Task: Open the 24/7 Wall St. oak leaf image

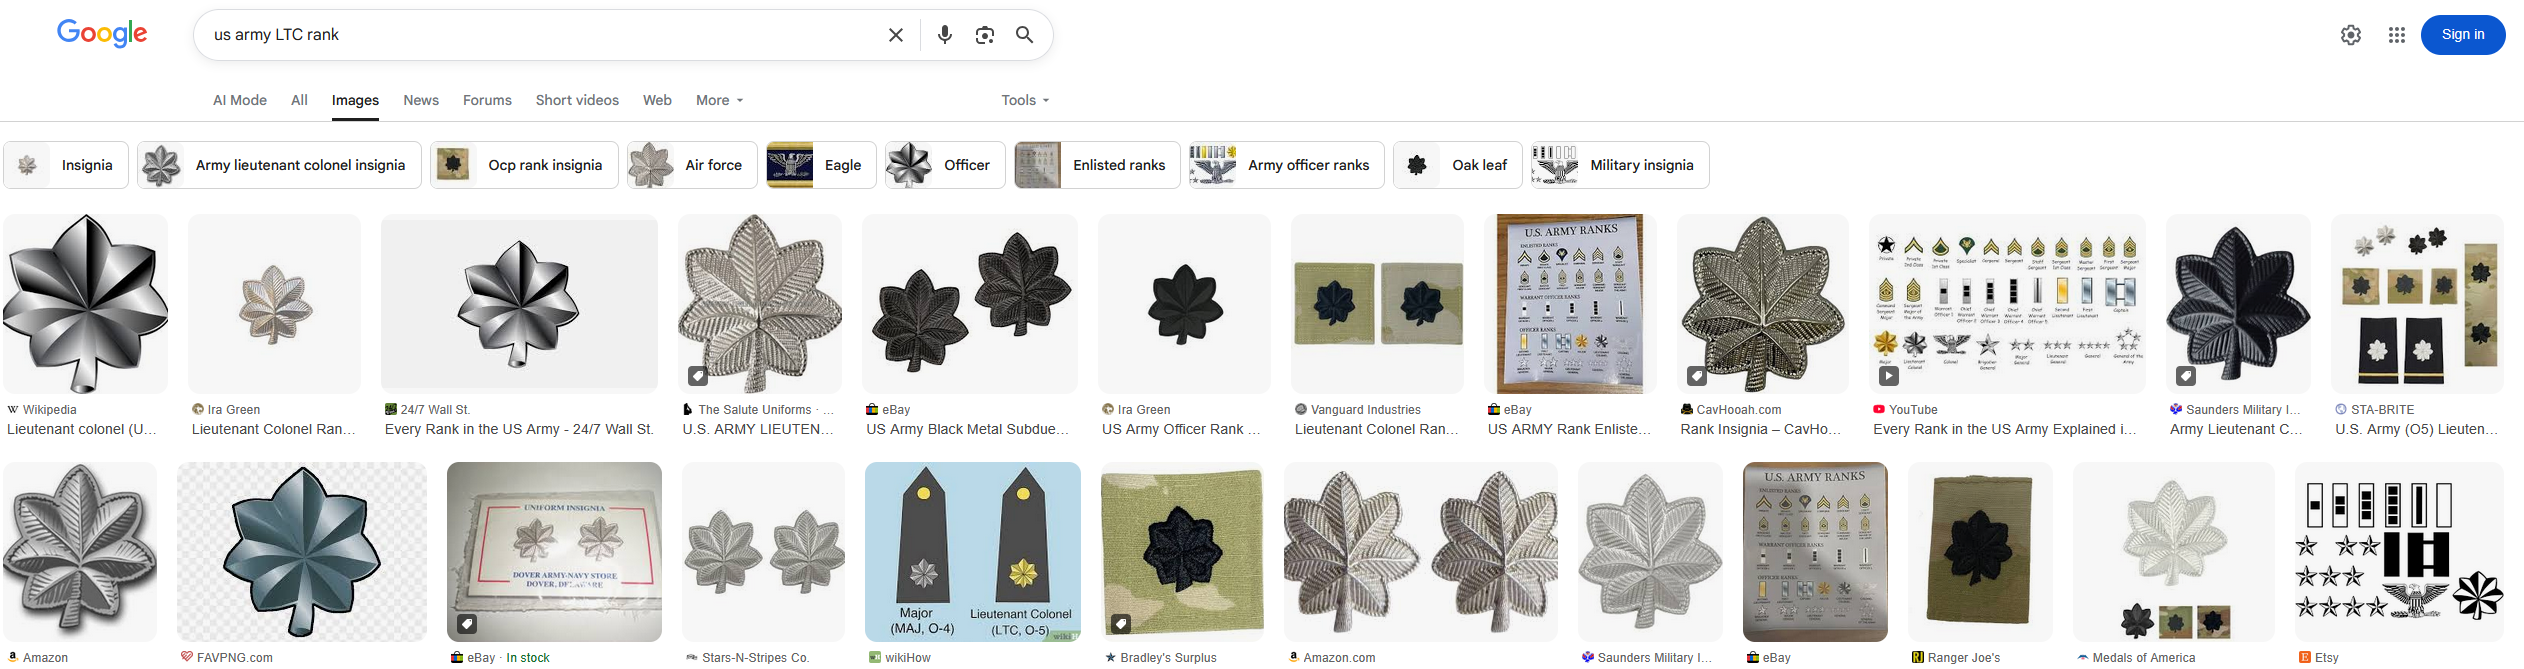Action: [519, 303]
